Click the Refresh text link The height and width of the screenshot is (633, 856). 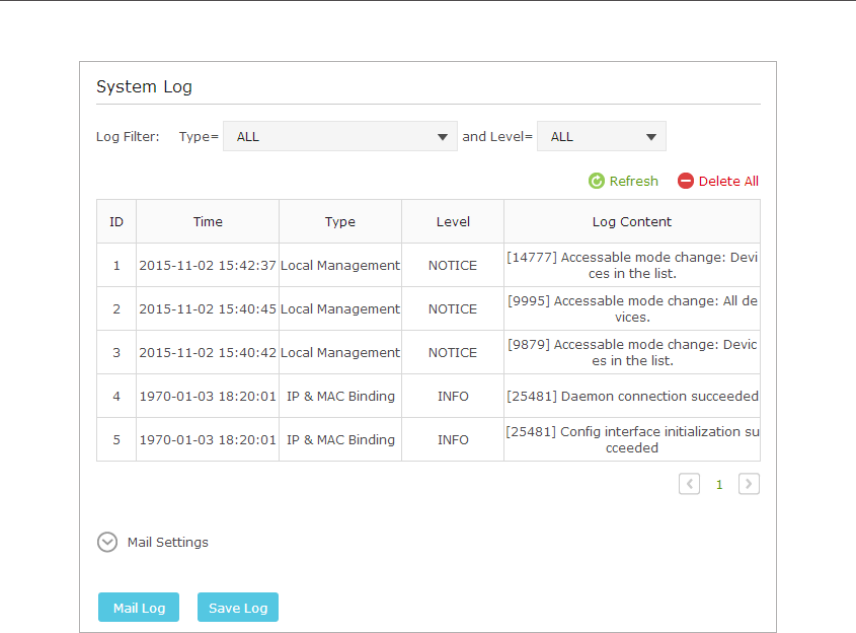click(633, 181)
